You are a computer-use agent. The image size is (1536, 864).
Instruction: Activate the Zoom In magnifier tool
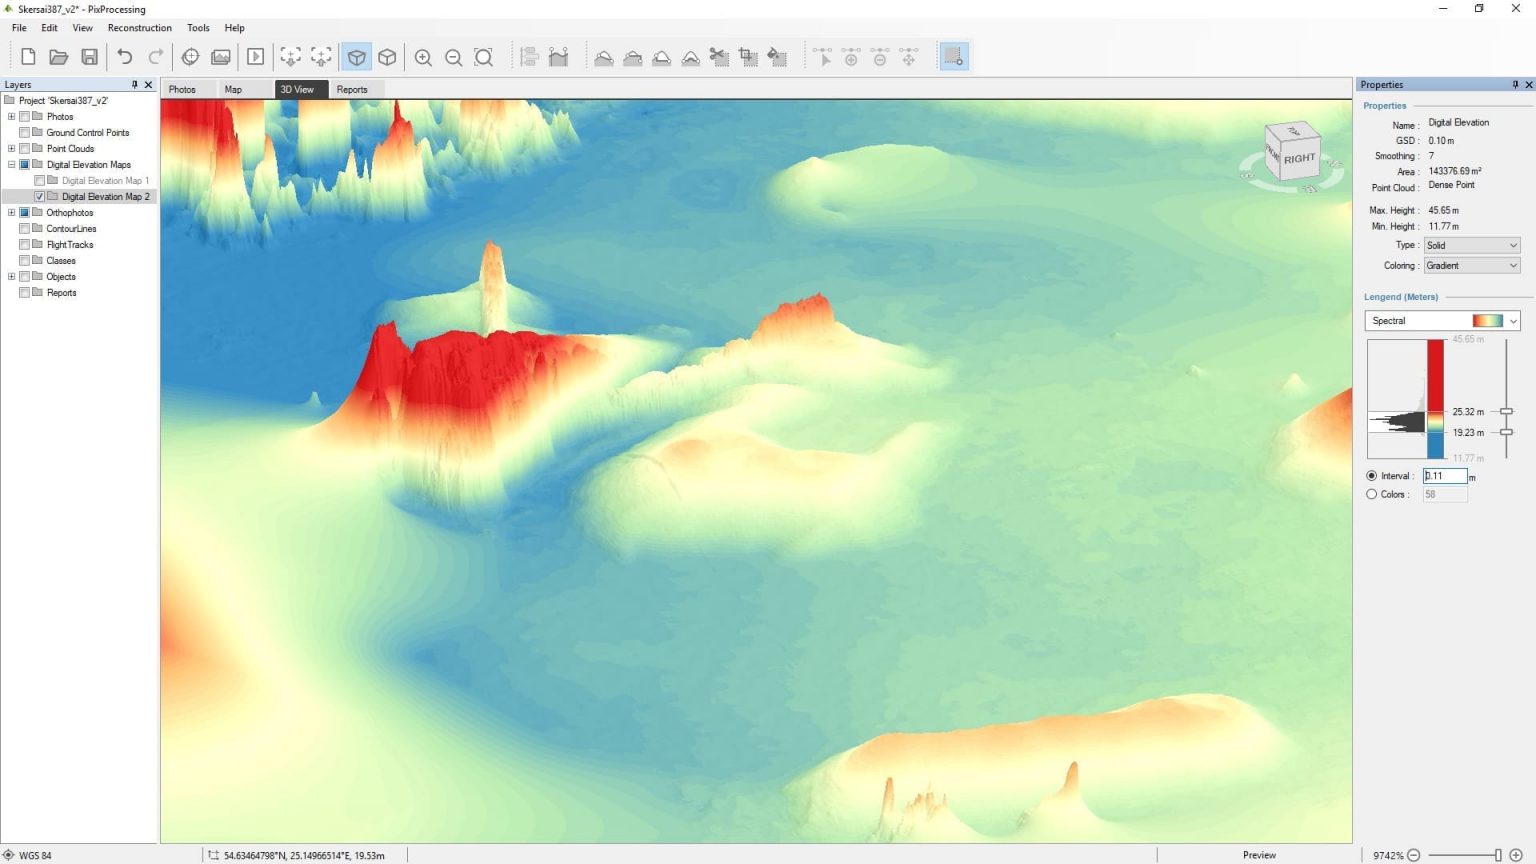pyautogui.click(x=423, y=57)
